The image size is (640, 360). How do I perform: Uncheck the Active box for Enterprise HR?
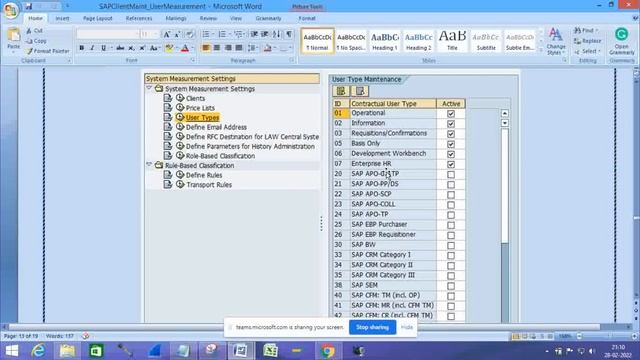coord(451,164)
